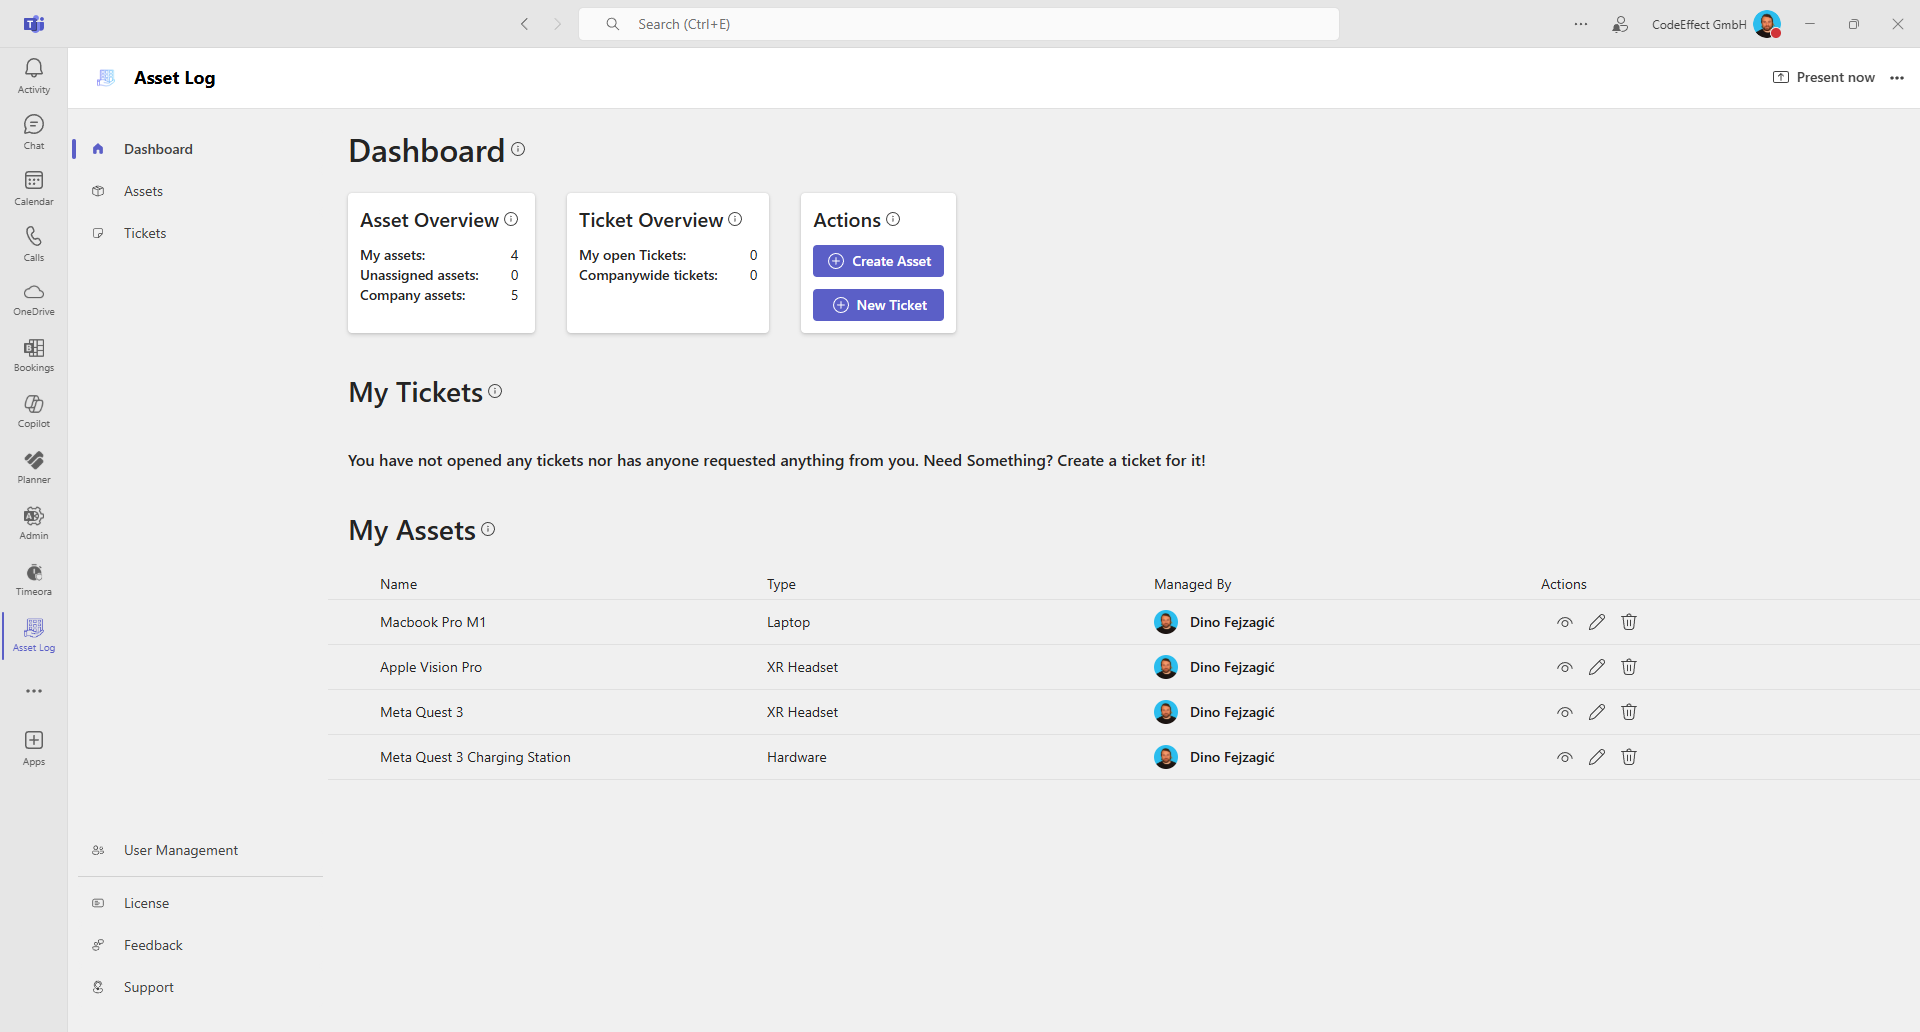The width and height of the screenshot is (1920, 1032).
Task: Open the Timeora app icon
Action: coord(34,578)
